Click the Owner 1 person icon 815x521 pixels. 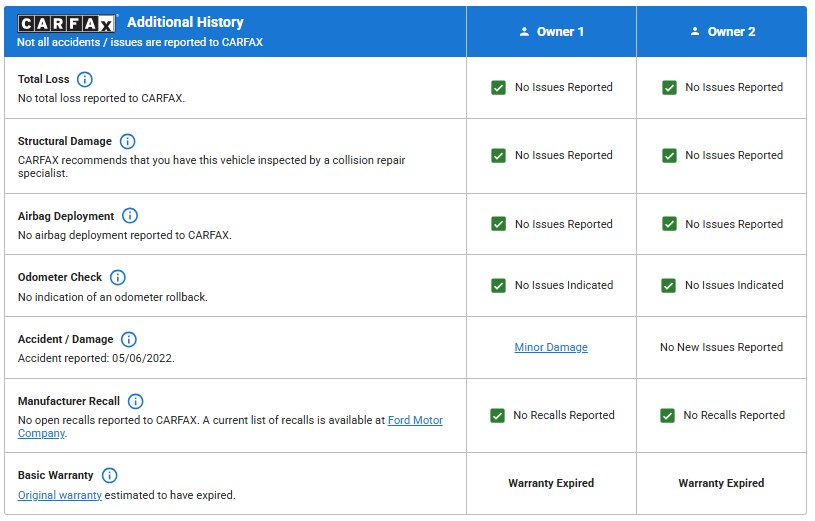tap(524, 32)
